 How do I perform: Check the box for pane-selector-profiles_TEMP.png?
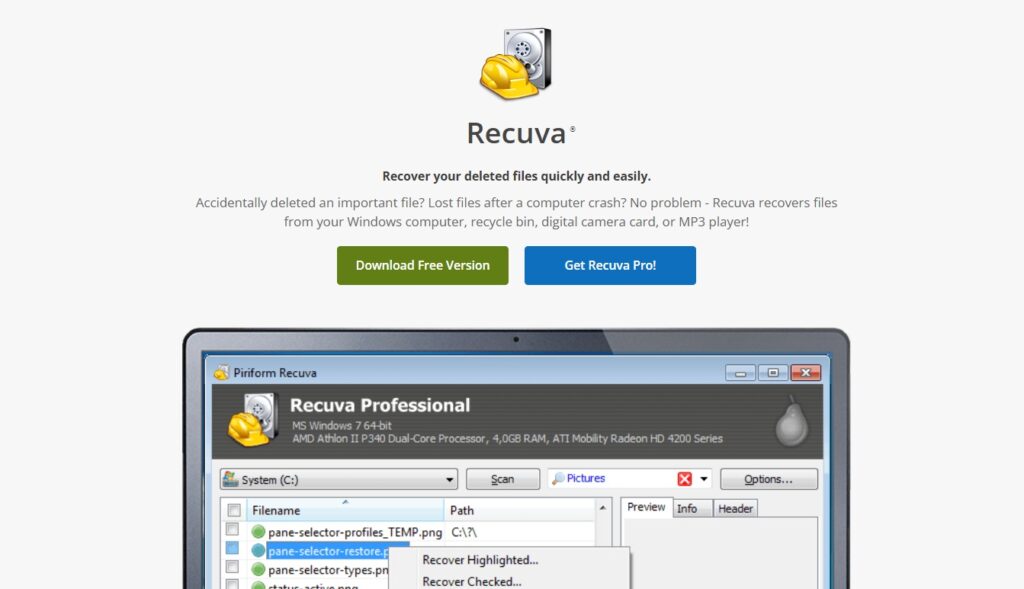point(233,530)
